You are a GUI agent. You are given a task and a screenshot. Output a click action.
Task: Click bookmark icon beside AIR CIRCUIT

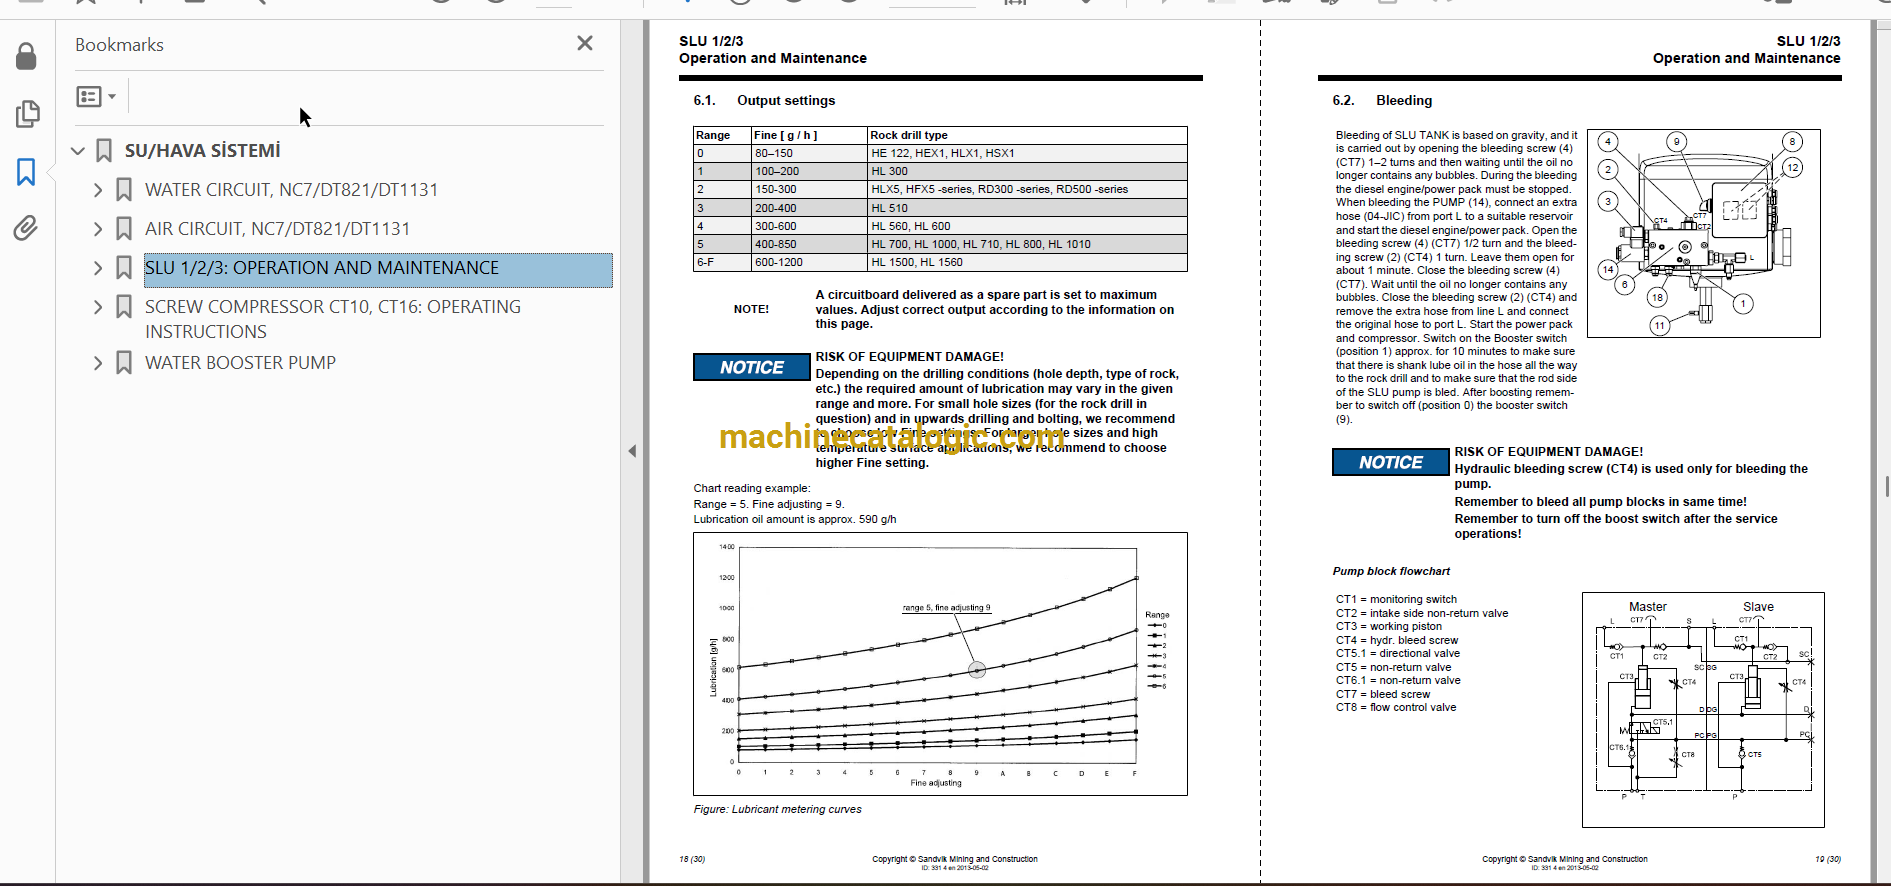124,229
